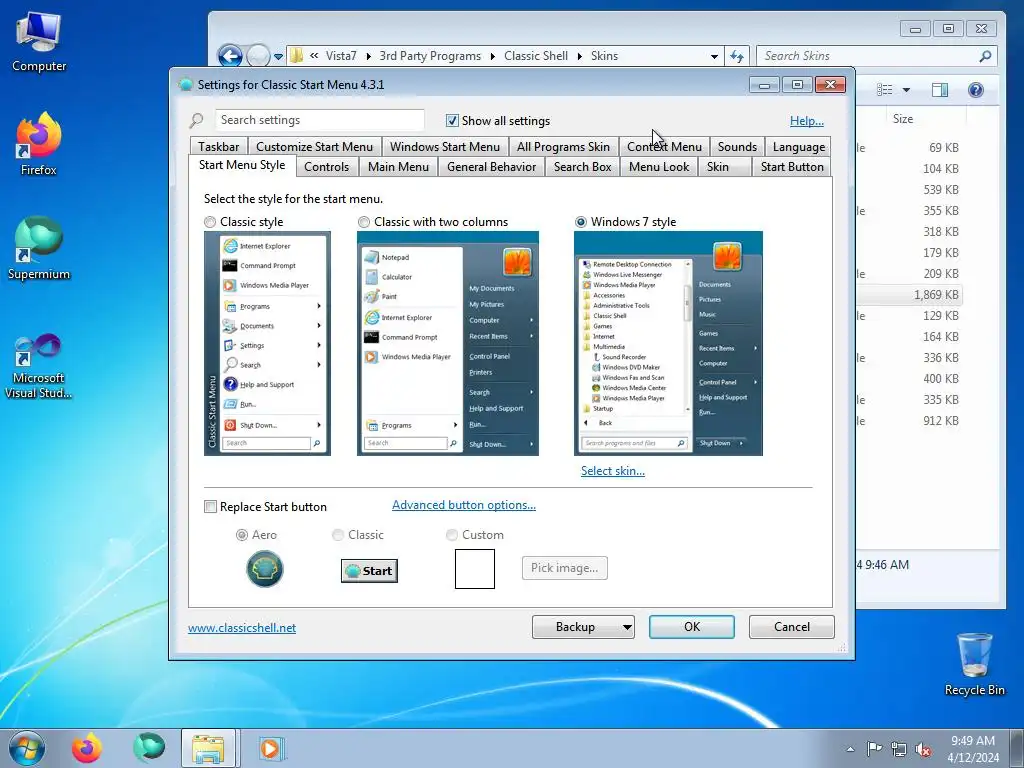1024x768 pixels.
Task: Expand the Classic Shell breadcrumb arrow
Action: pyautogui.click(x=580, y=57)
